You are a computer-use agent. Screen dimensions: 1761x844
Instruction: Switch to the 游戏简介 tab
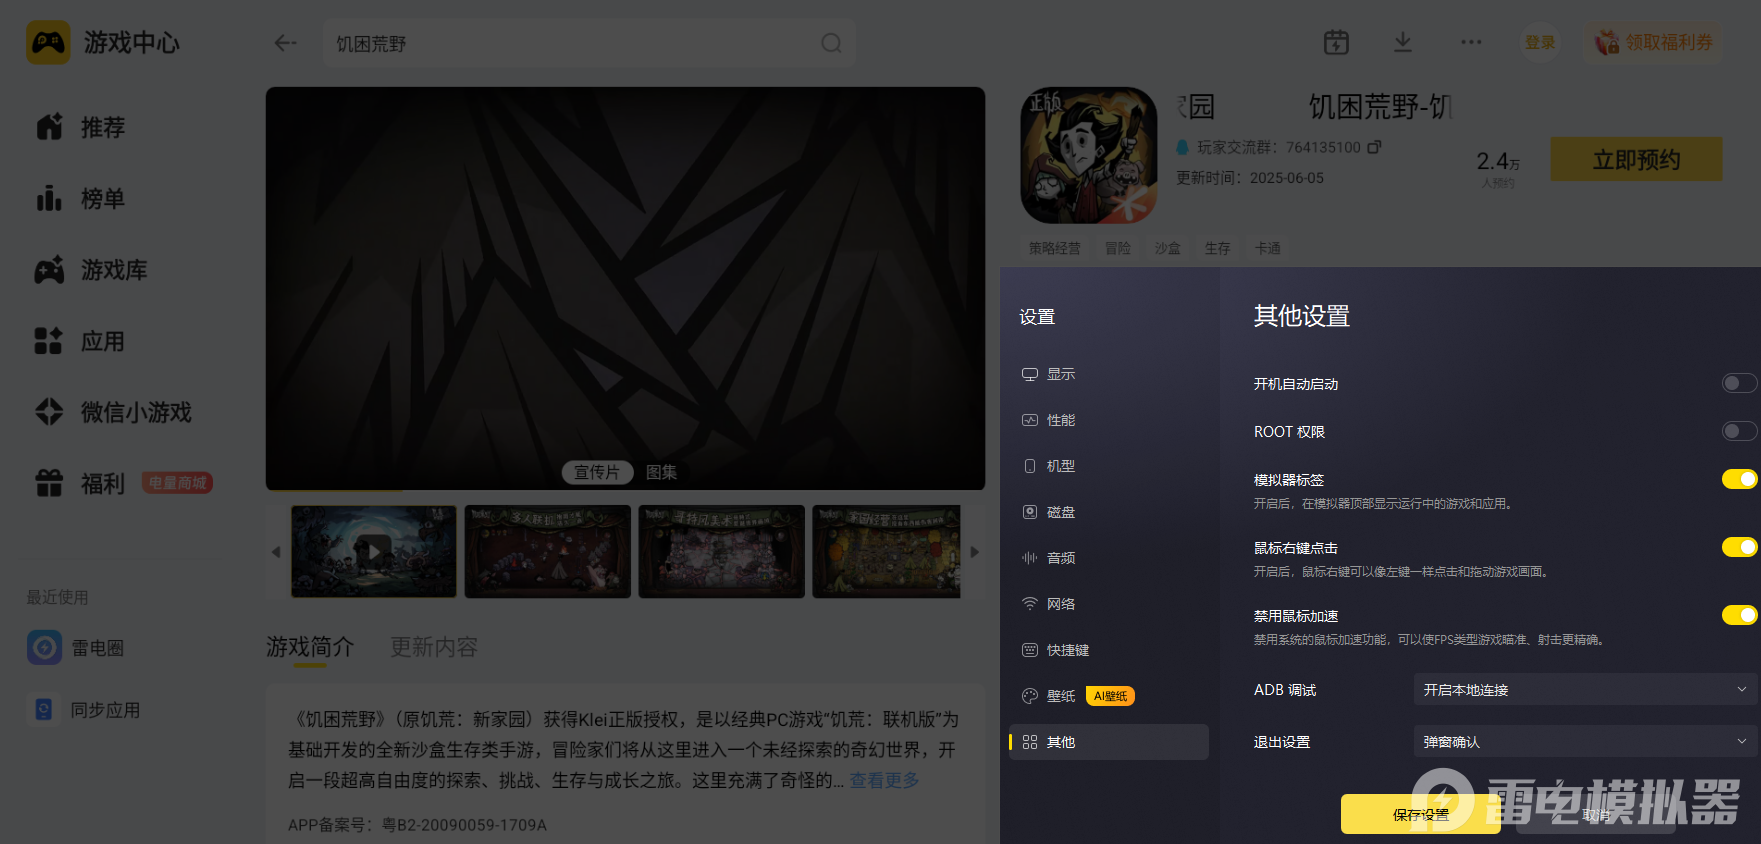click(x=310, y=647)
